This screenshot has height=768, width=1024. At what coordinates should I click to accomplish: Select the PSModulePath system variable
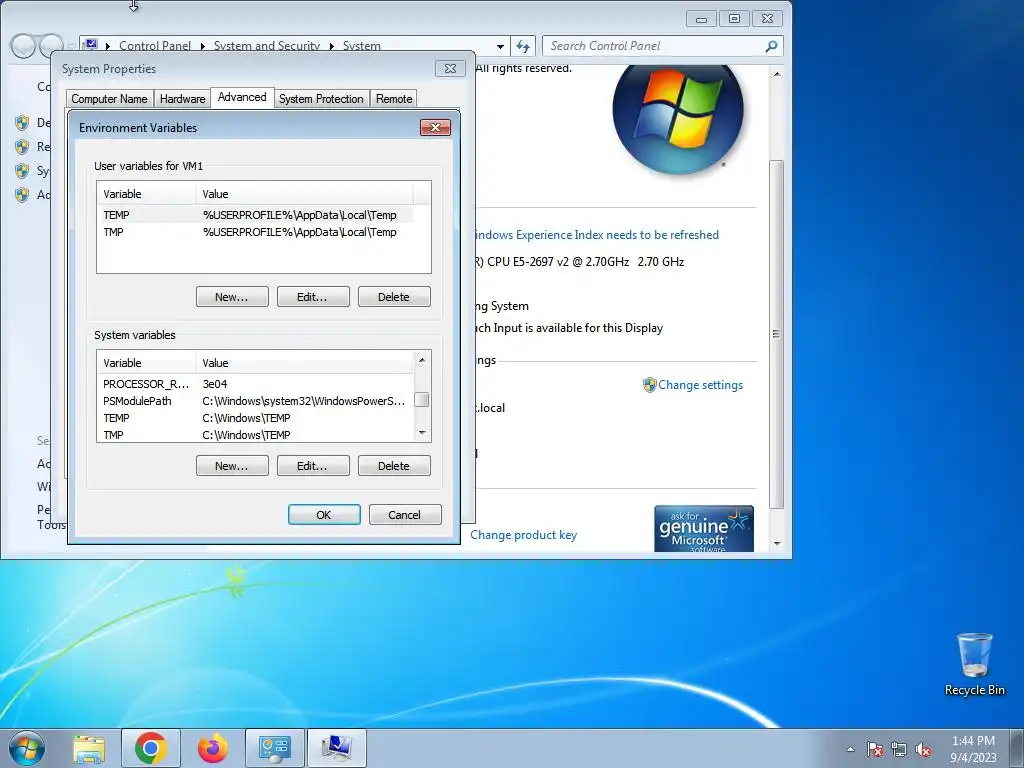[255, 401]
